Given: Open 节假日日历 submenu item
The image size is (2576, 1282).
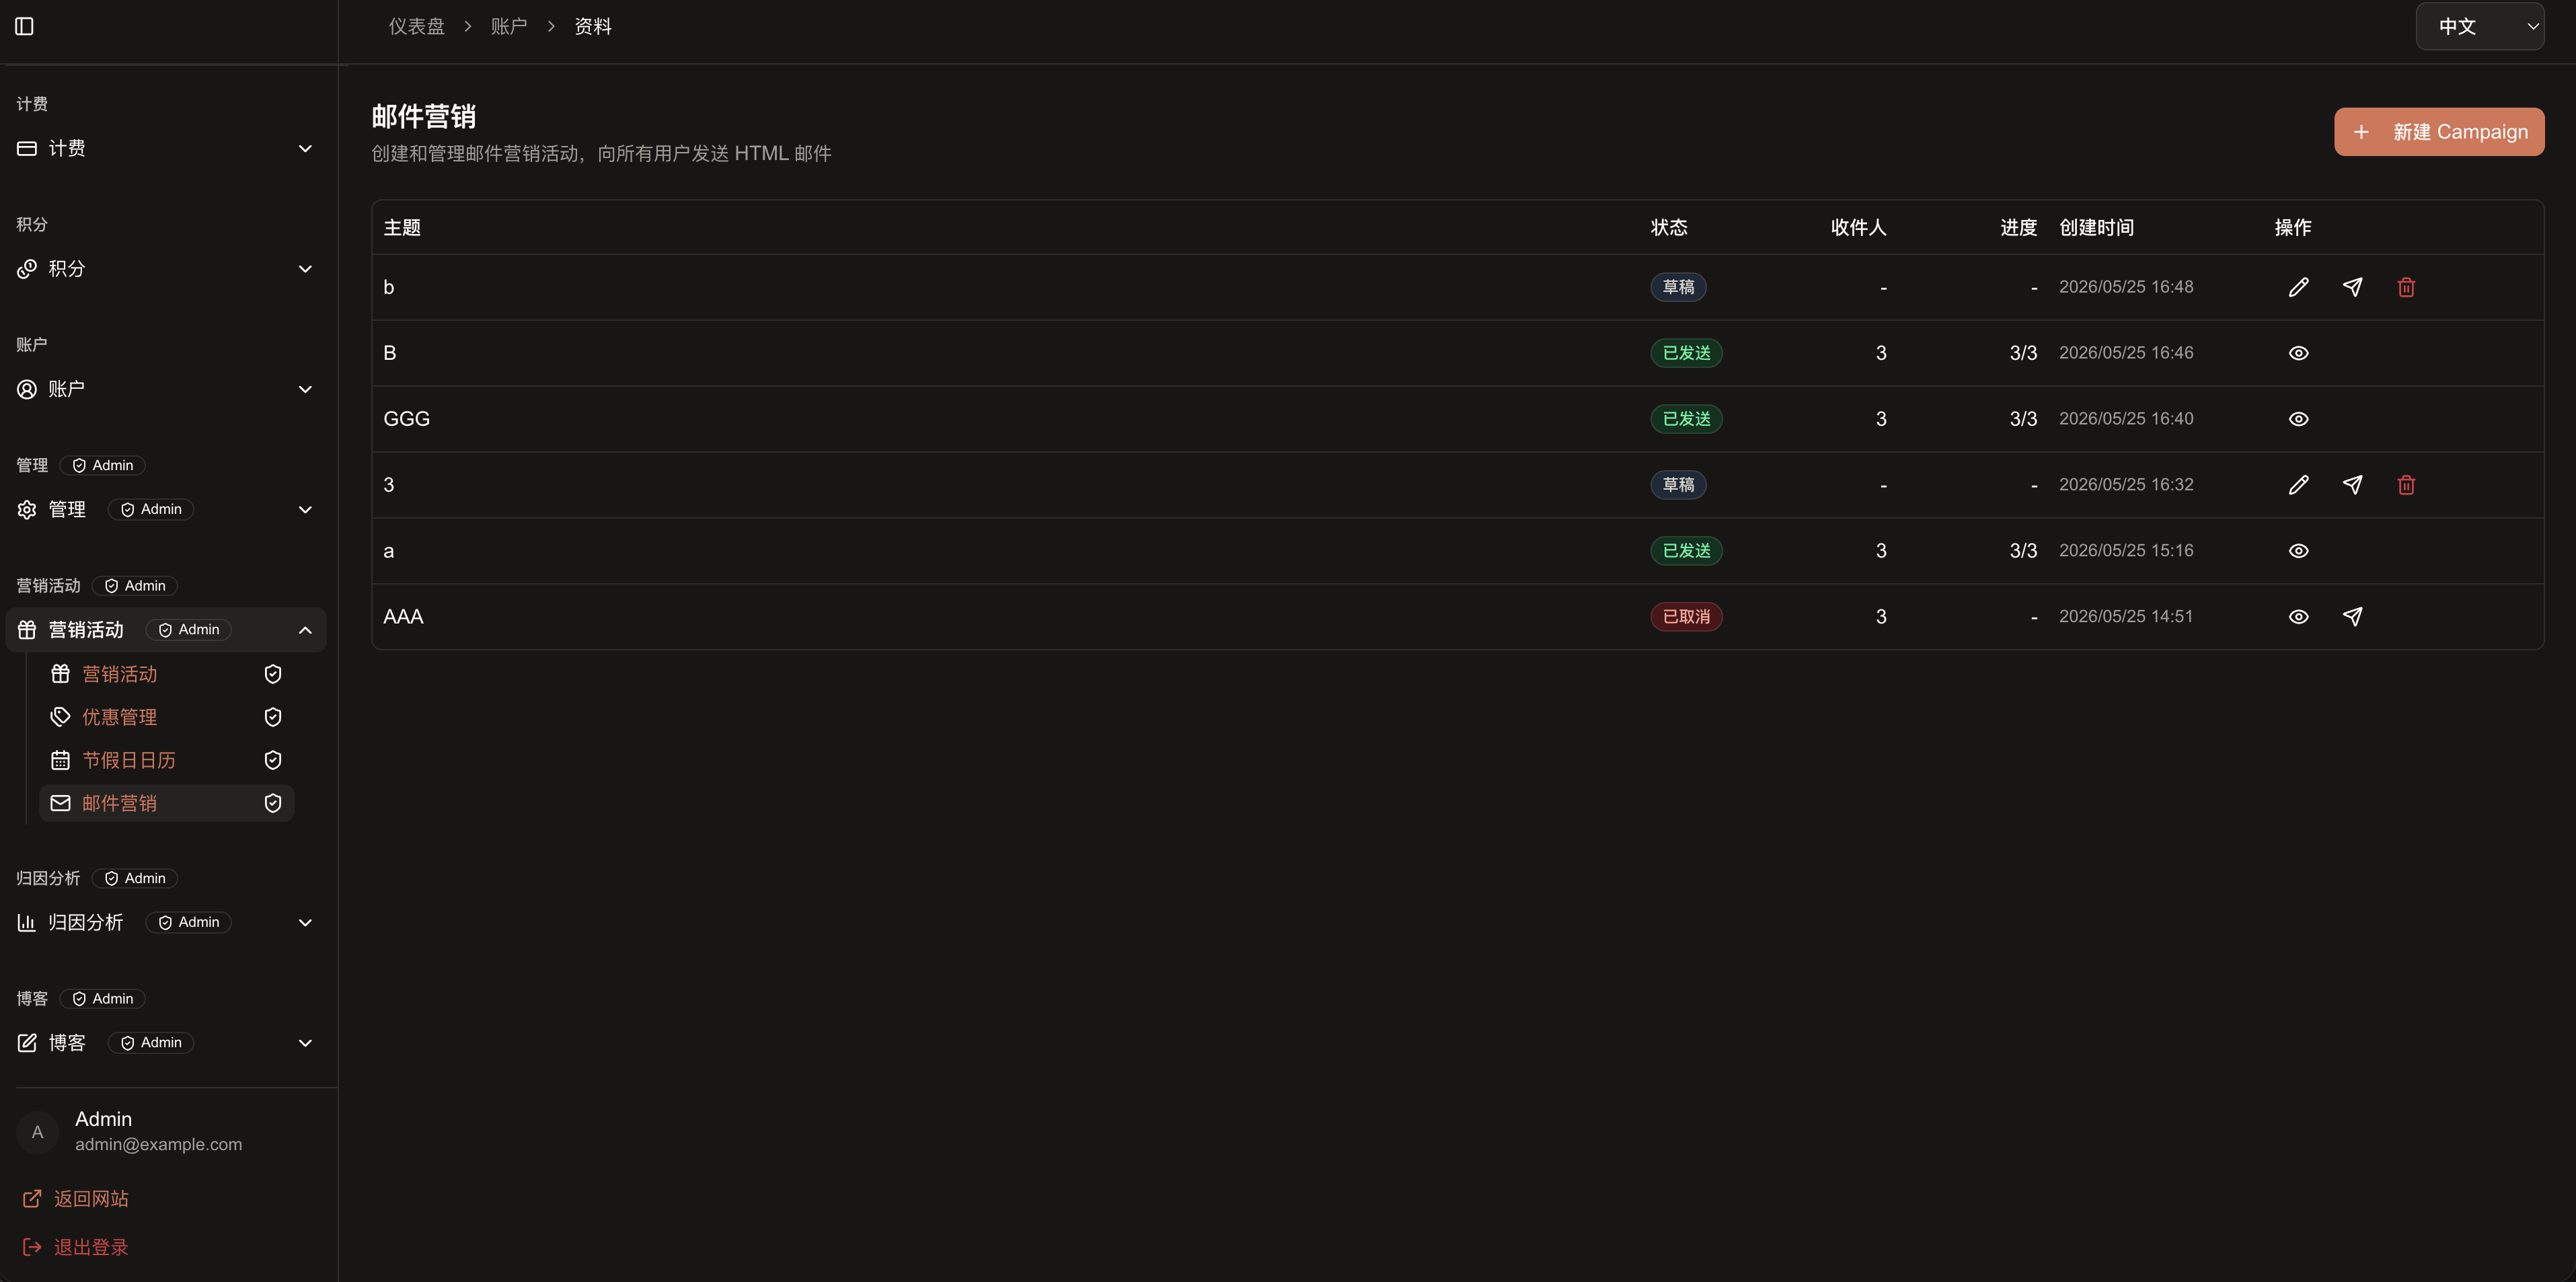Looking at the screenshot, I should coord(166,760).
